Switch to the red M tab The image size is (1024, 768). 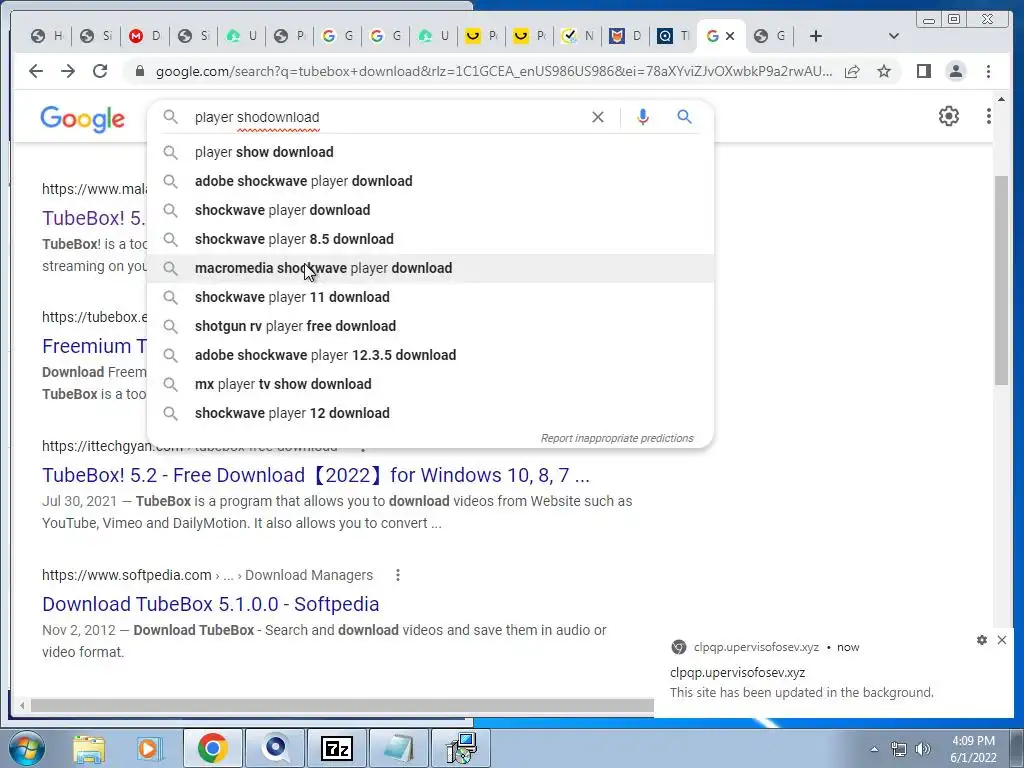pyautogui.click(x=145, y=37)
